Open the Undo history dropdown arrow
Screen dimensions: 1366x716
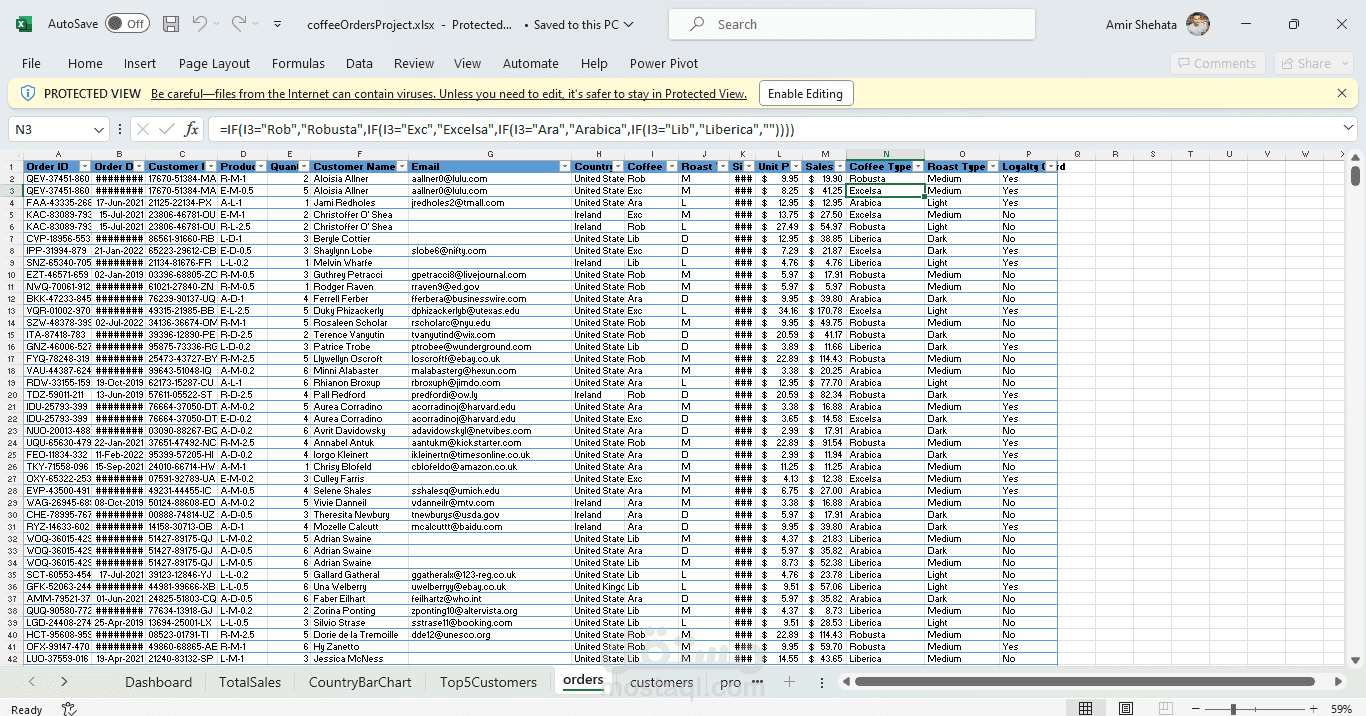[x=217, y=24]
